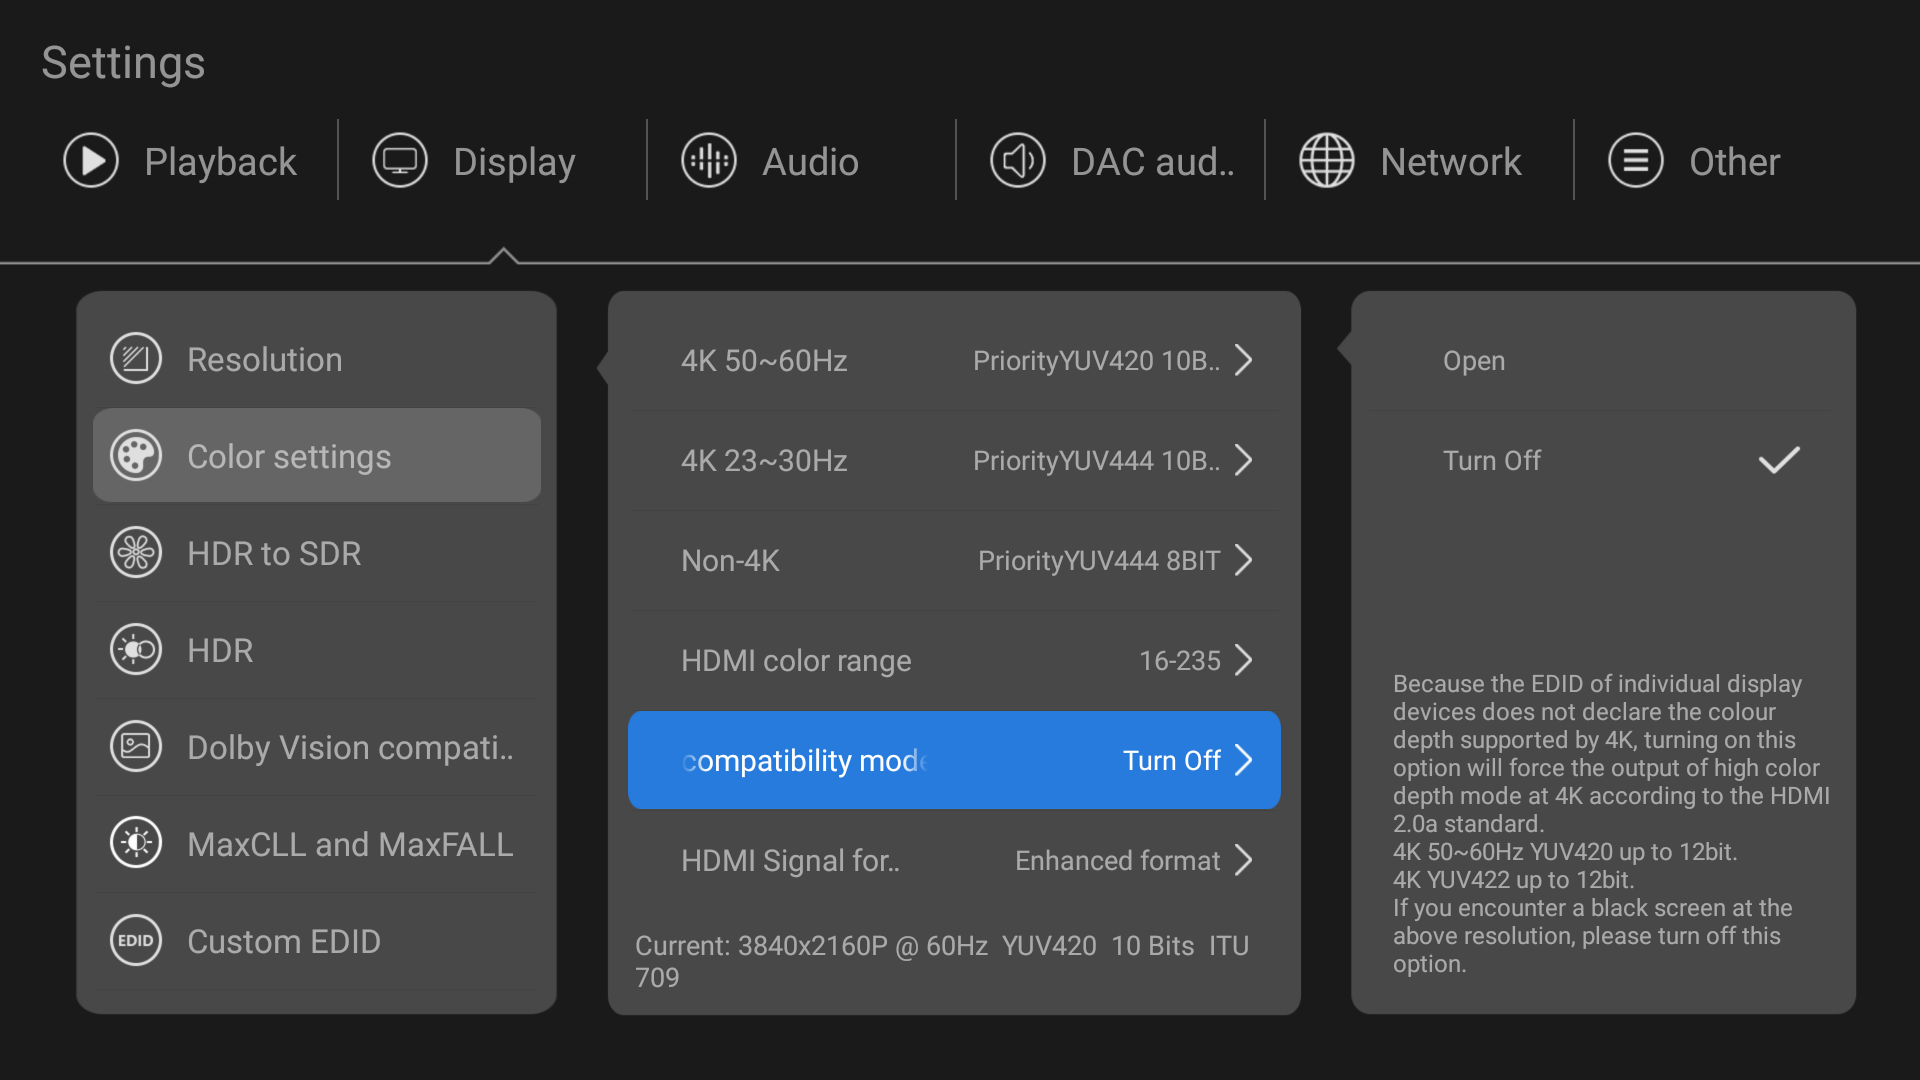Click the Custom EDID badge icon
1920x1080 pixels.
(x=136, y=941)
